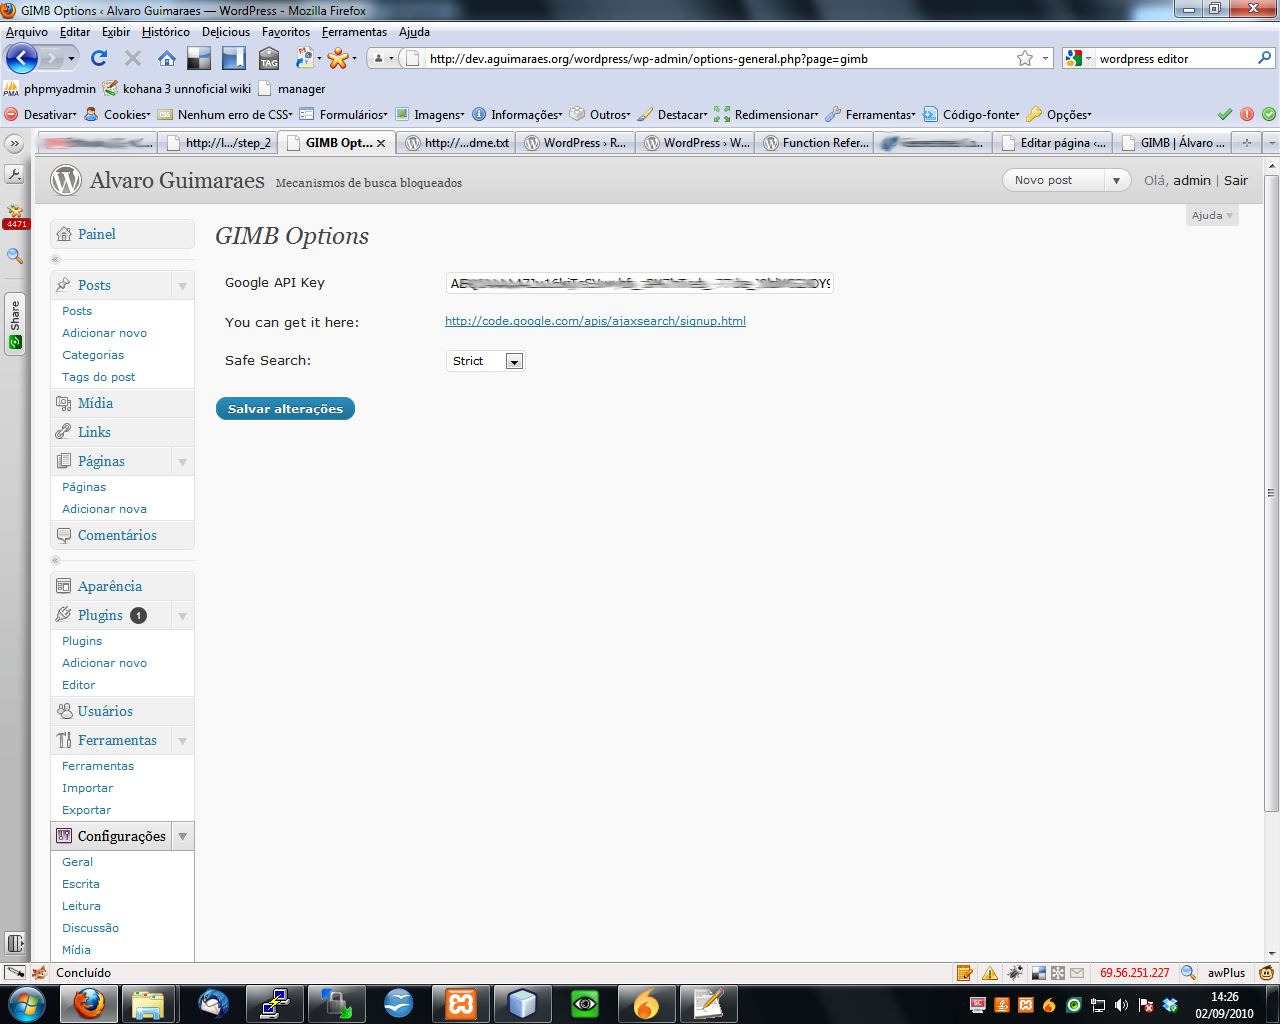
Task: Bookmark this page with the star icon
Action: [x=1025, y=58]
